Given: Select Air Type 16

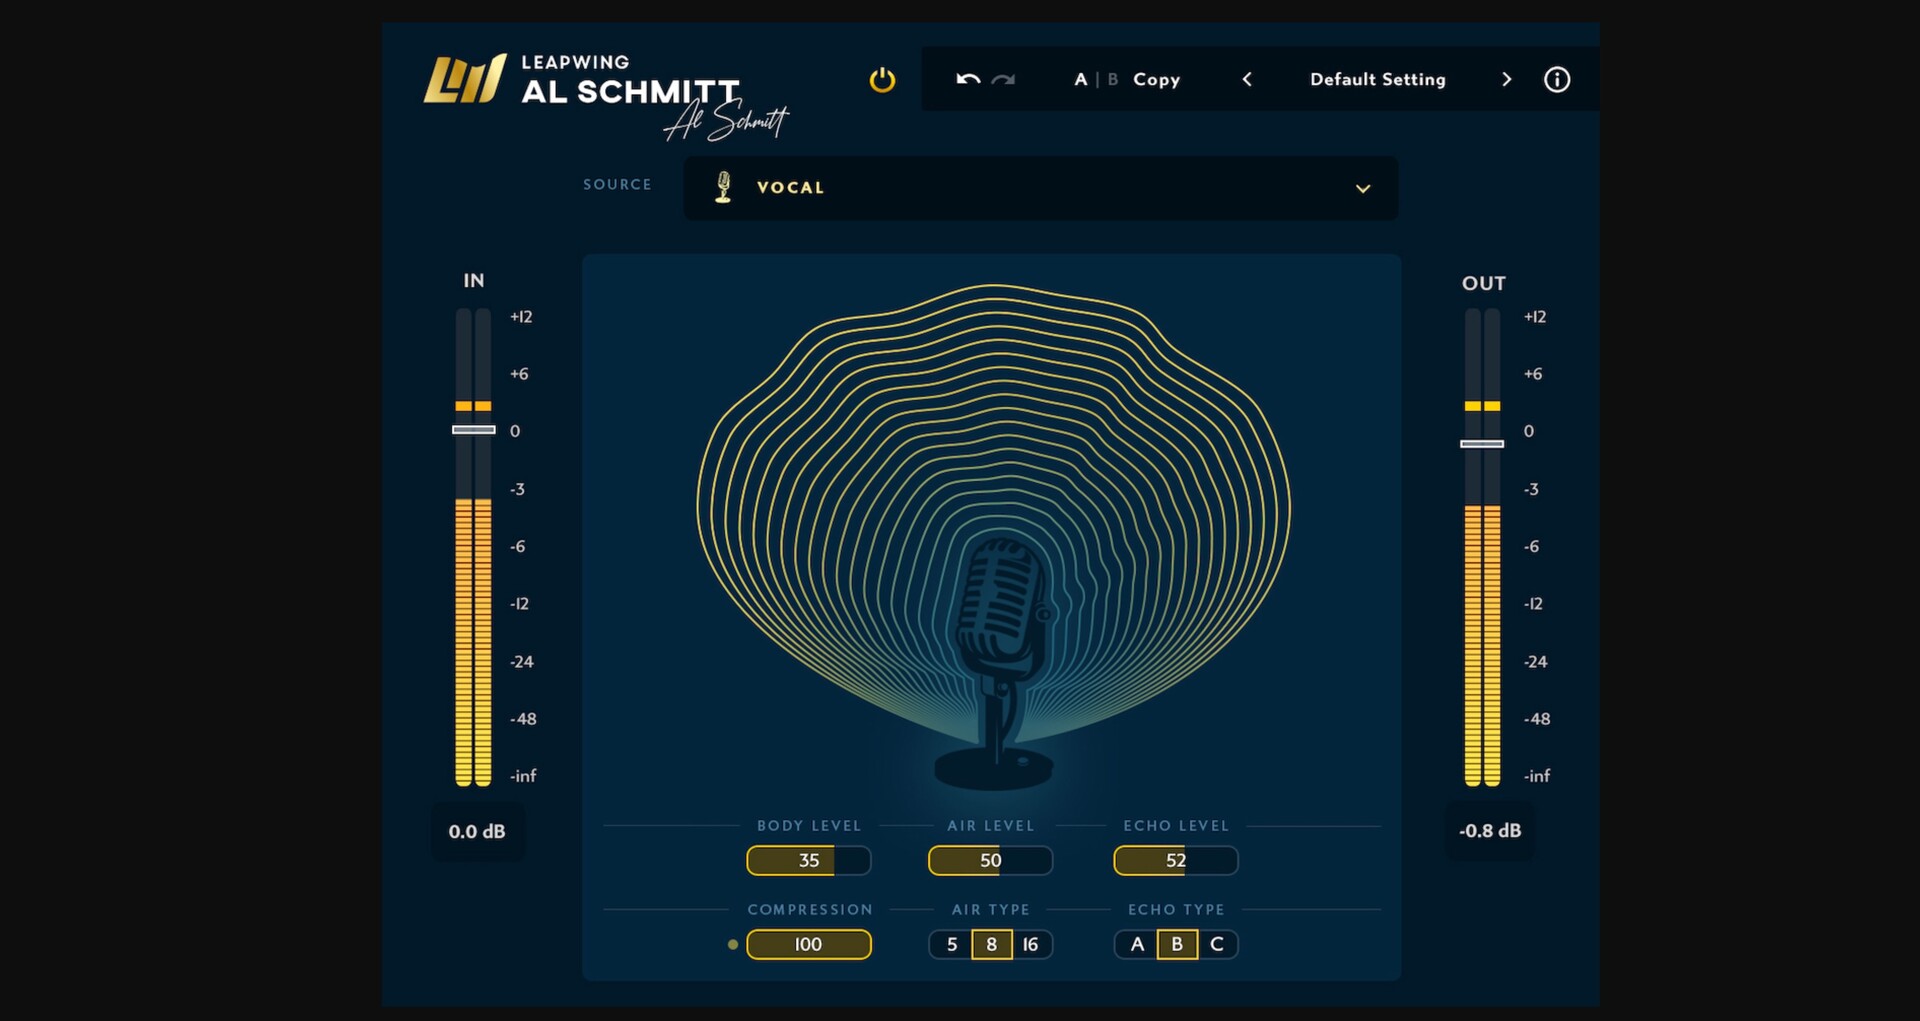Looking at the screenshot, I should click(1031, 944).
